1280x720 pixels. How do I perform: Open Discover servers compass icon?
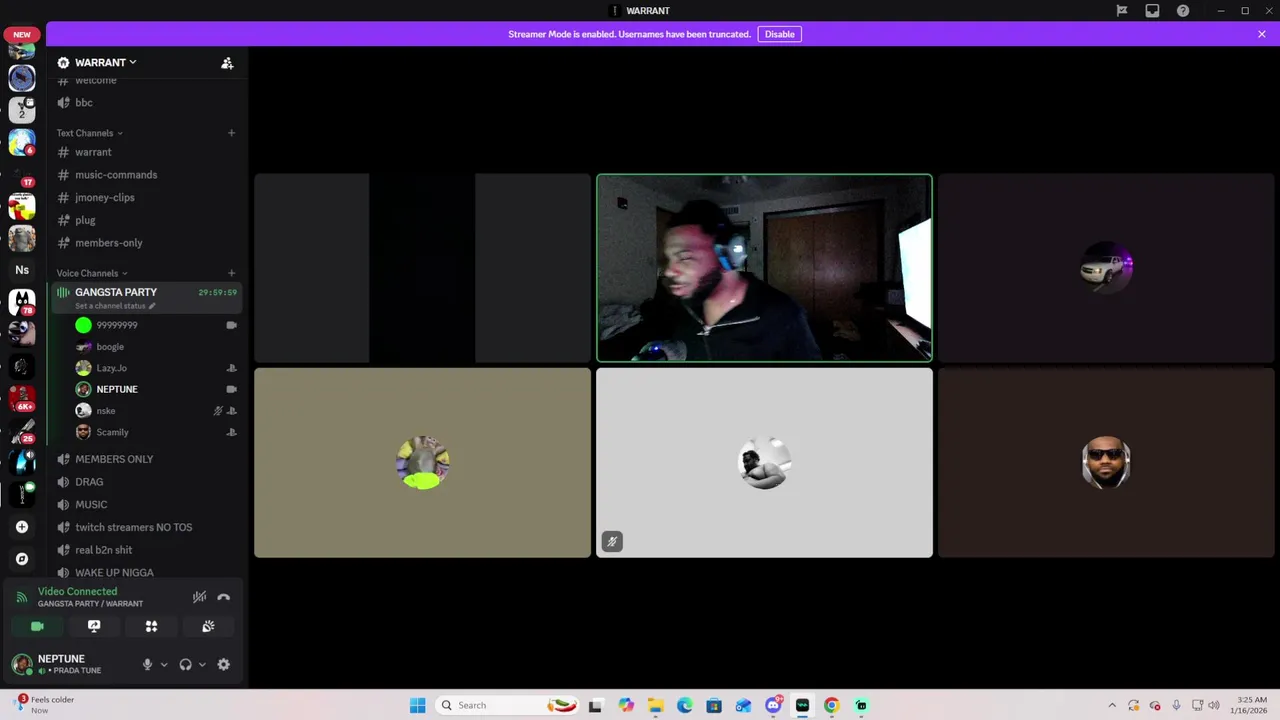pos(22,559)
